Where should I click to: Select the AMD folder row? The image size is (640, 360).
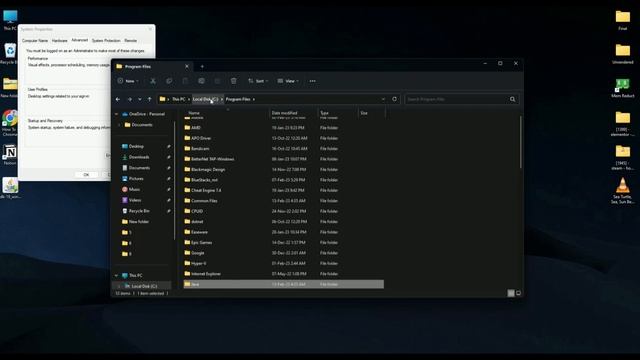[283, 128]
